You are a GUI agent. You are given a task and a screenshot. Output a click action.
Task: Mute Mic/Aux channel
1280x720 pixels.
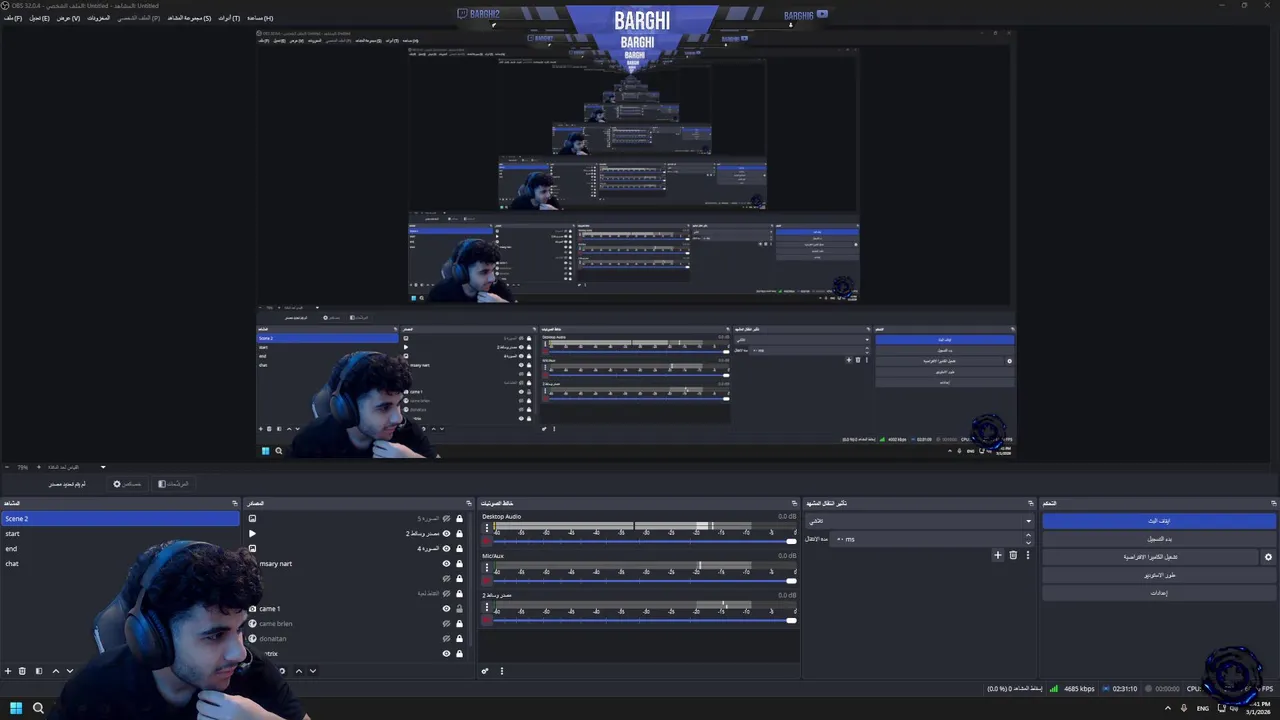point(487,581)
